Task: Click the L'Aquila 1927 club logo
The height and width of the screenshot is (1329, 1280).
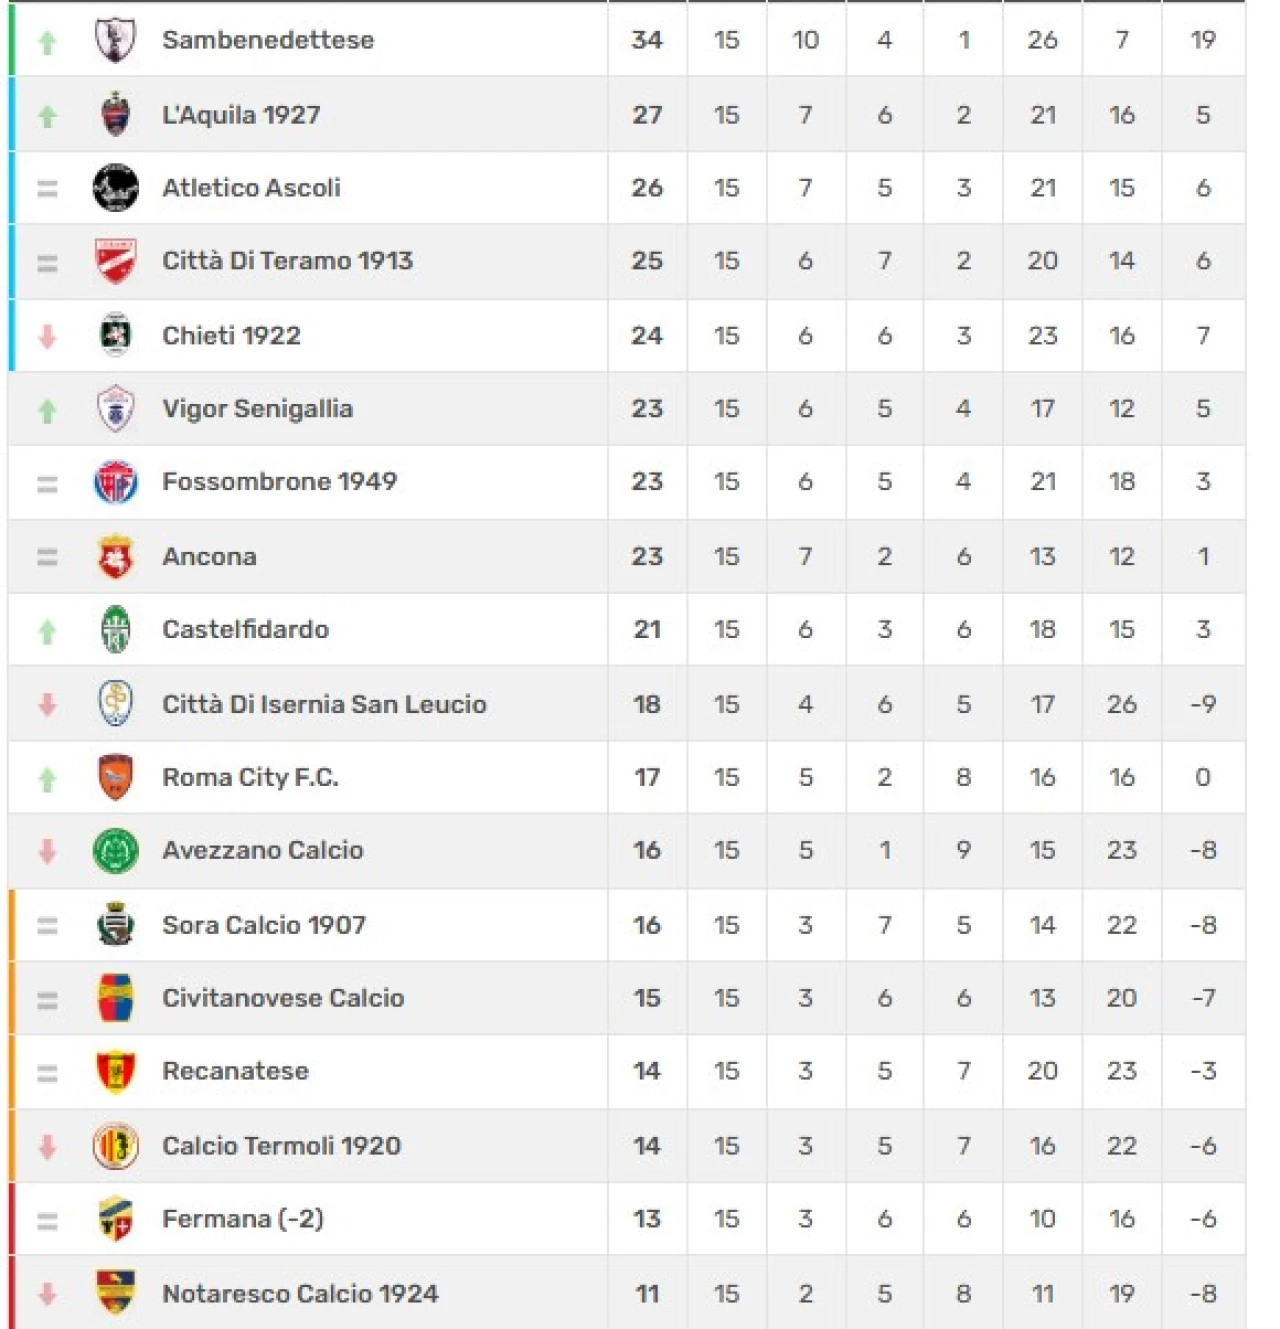Action: coord(115,114)
